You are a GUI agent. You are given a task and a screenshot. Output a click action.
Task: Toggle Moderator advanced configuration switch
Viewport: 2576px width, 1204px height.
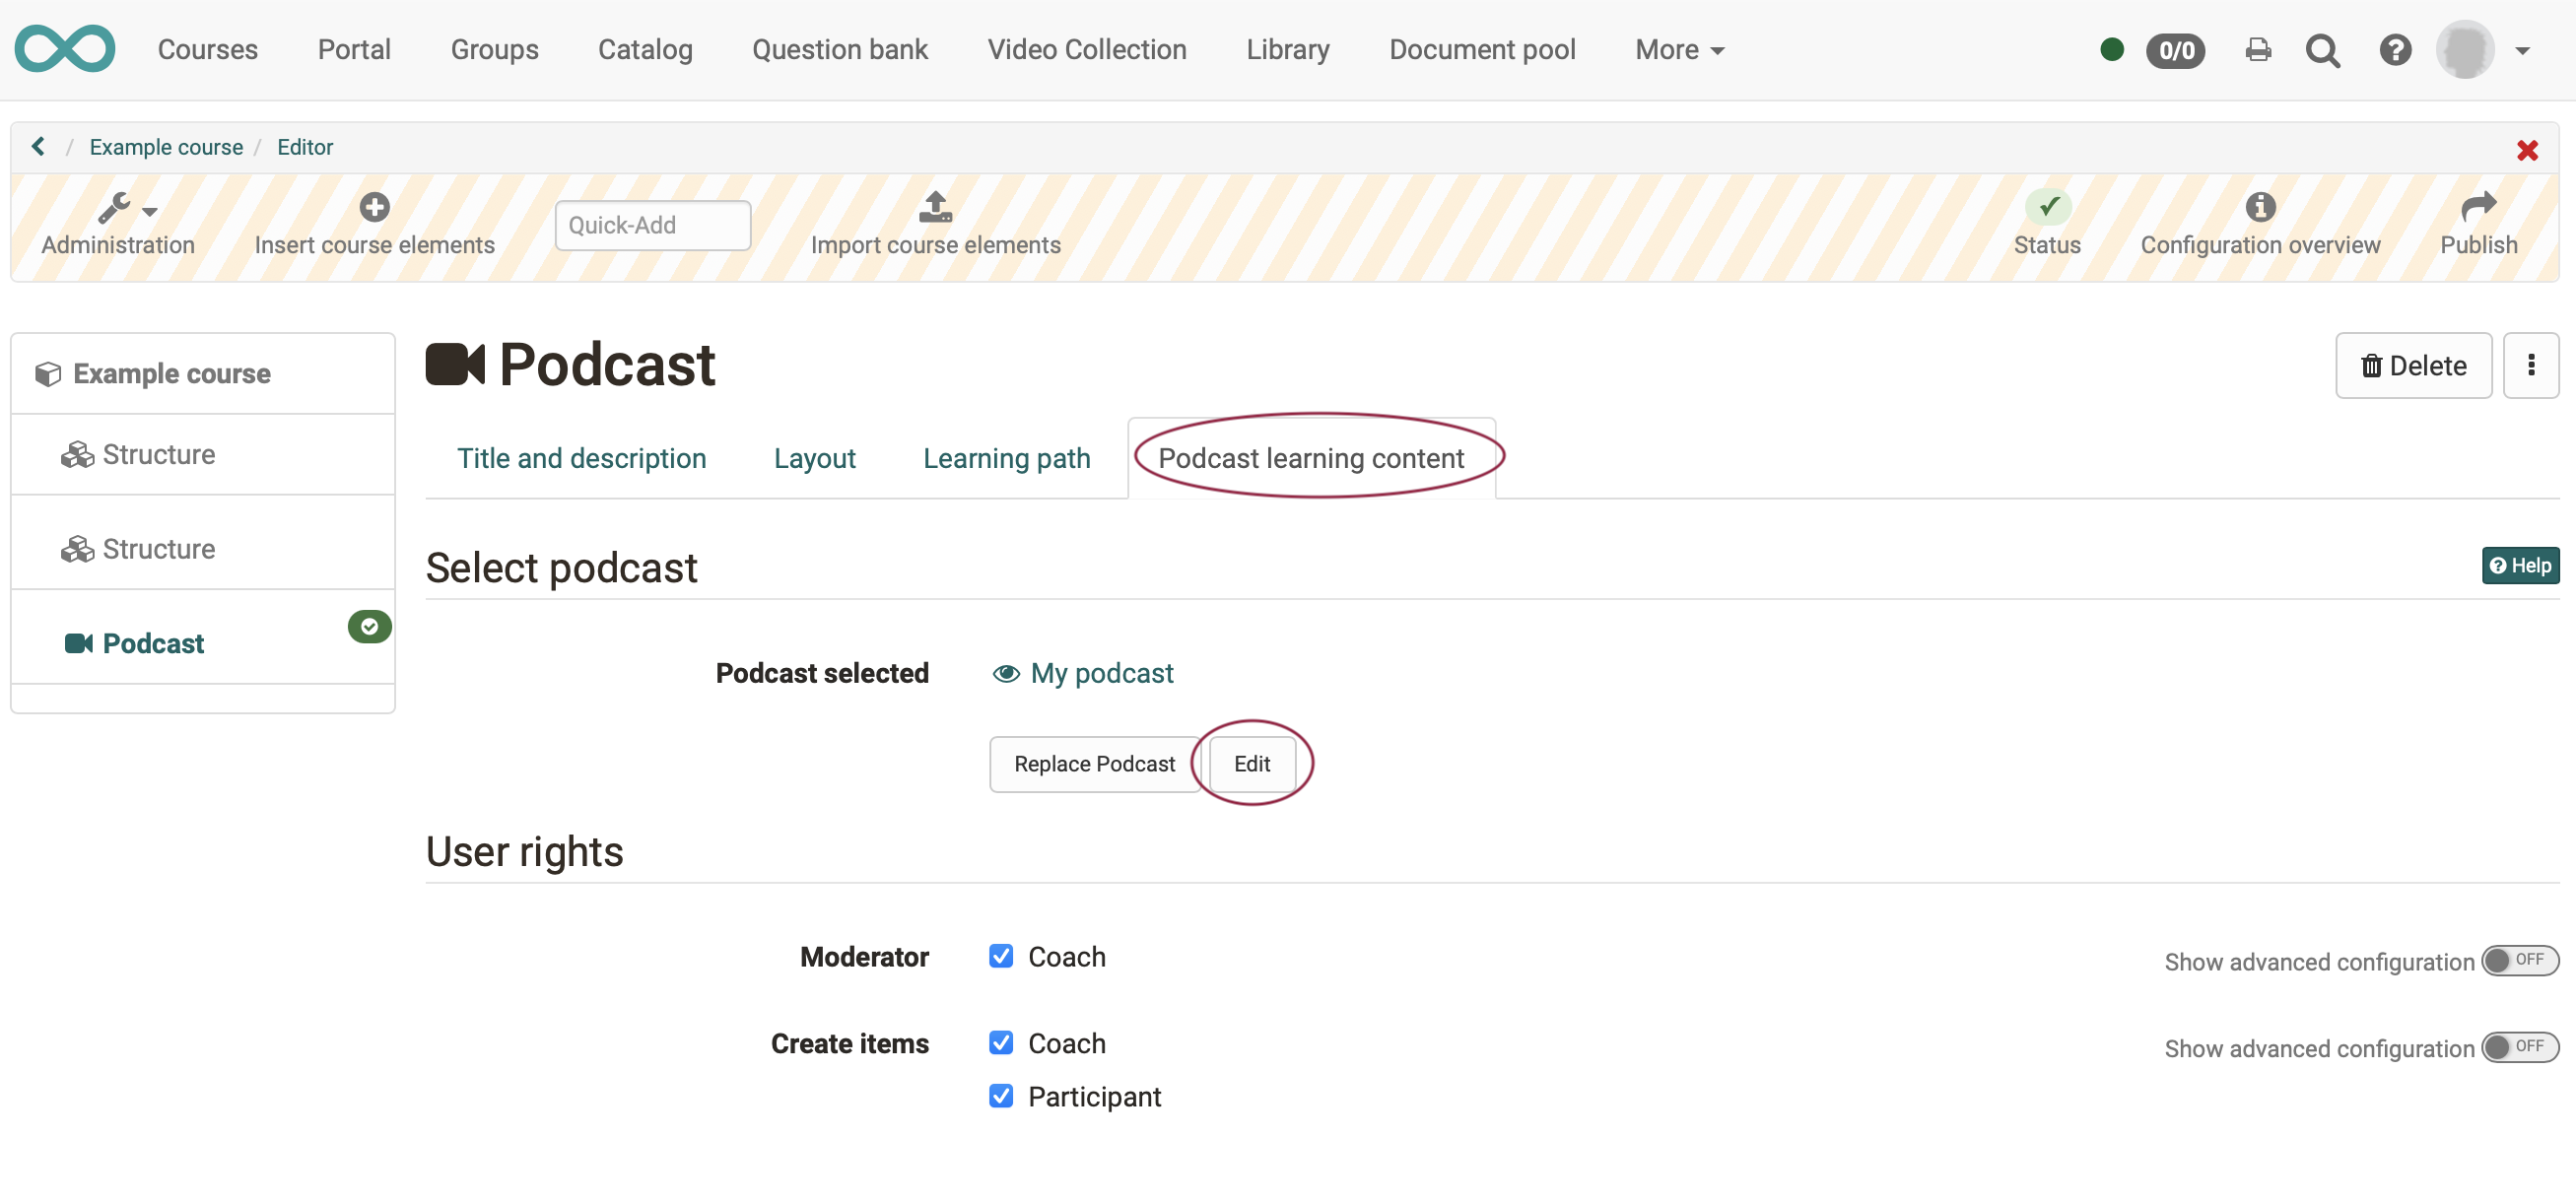click(2518, 960)
